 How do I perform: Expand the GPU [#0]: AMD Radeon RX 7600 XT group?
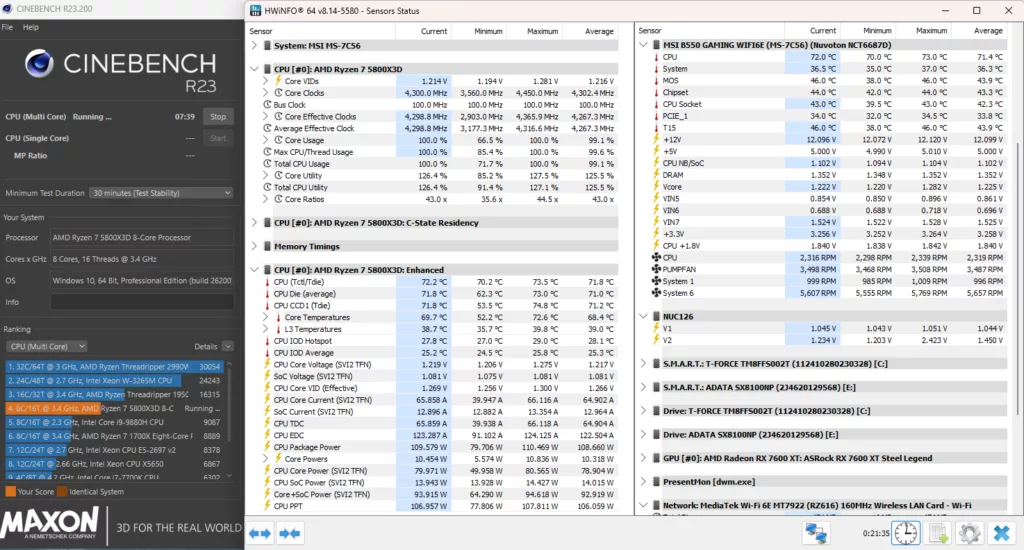[x=643, y=458]
